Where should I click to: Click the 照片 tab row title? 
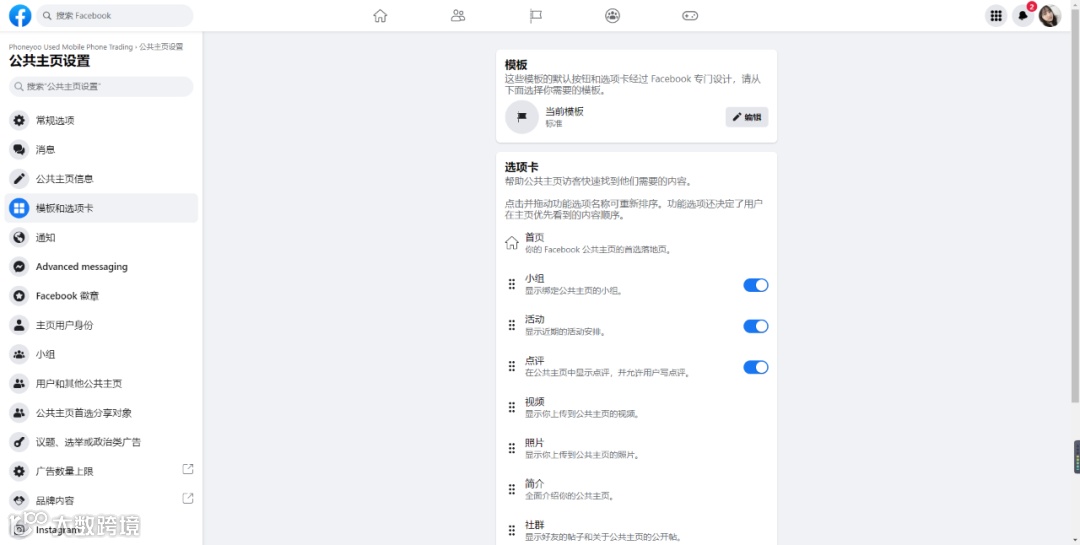(x=534, y=442)
